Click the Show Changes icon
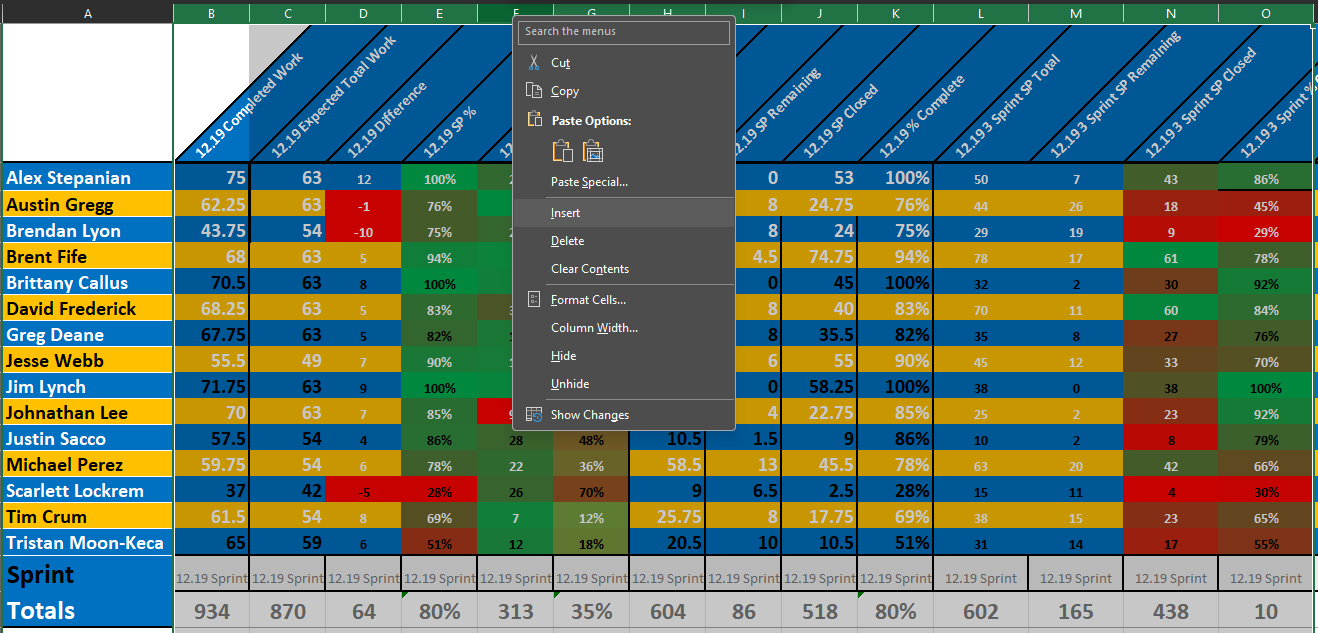Image resolution: width=1318 pixels, height=633 pixels. click(534, 415)
